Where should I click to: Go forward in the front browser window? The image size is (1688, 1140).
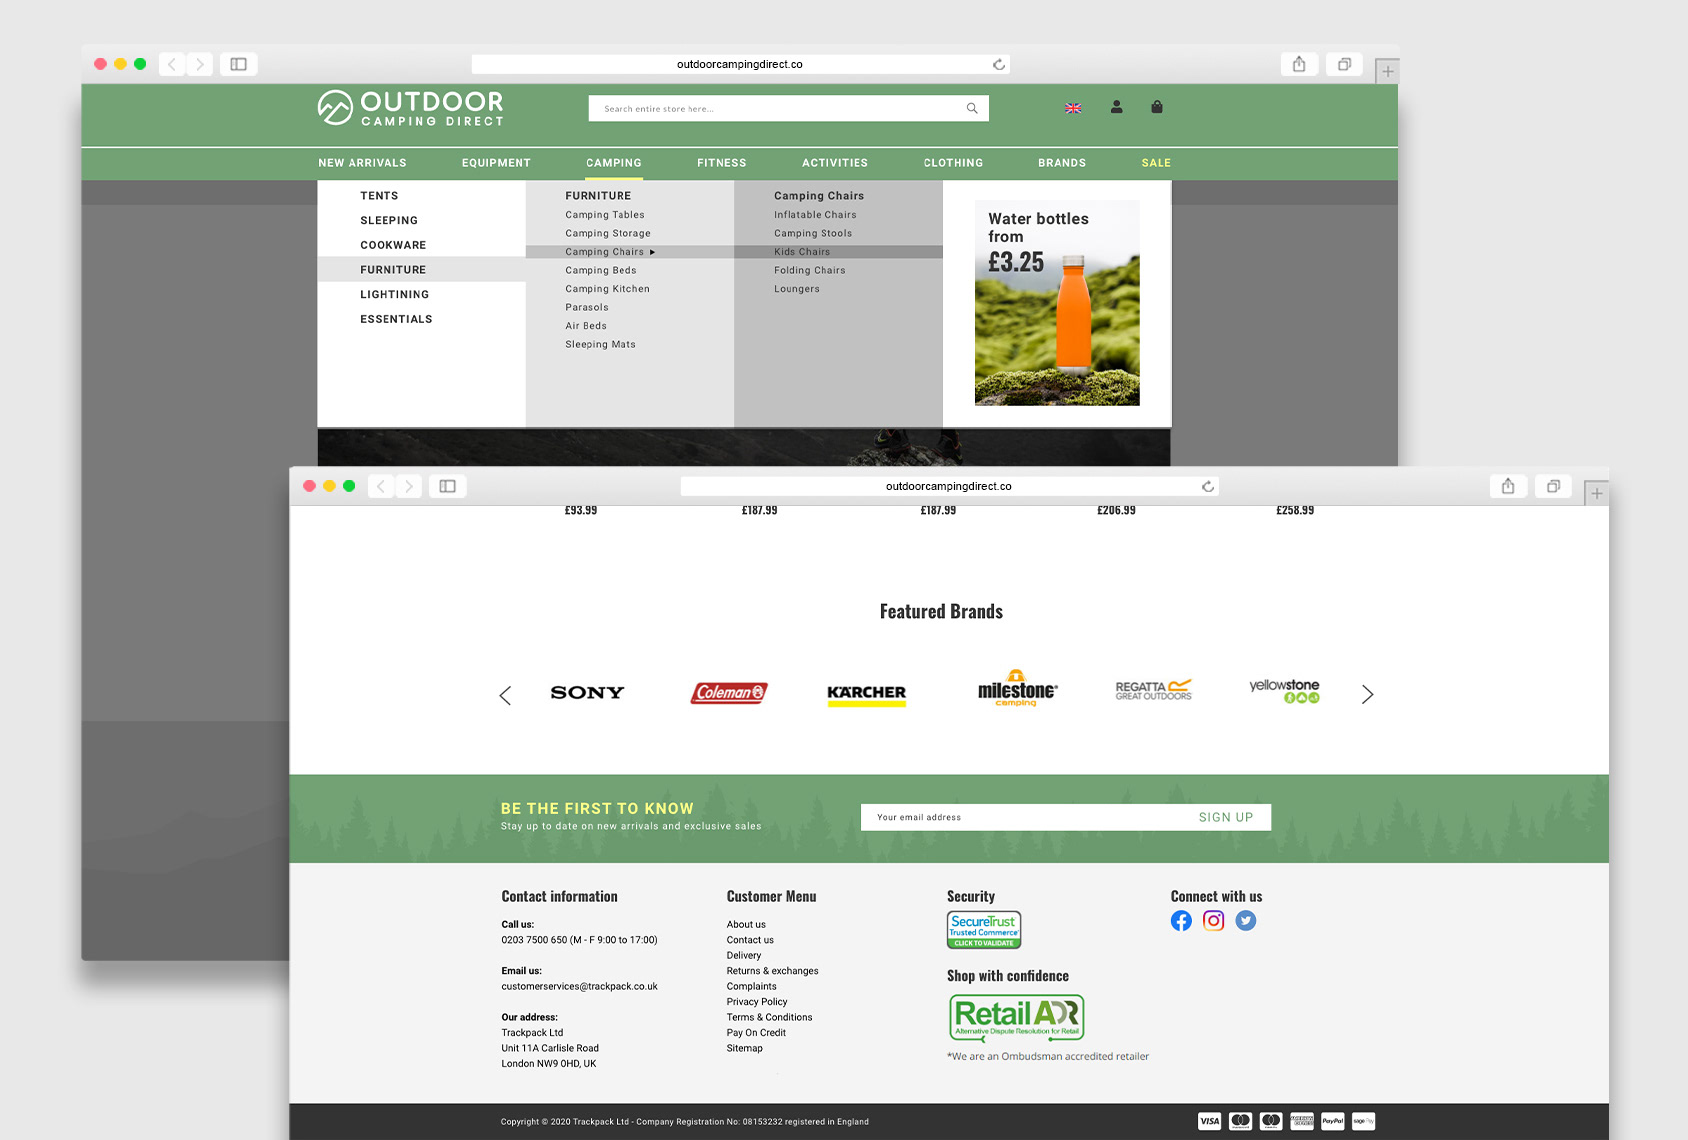click(x=409, y=486)
